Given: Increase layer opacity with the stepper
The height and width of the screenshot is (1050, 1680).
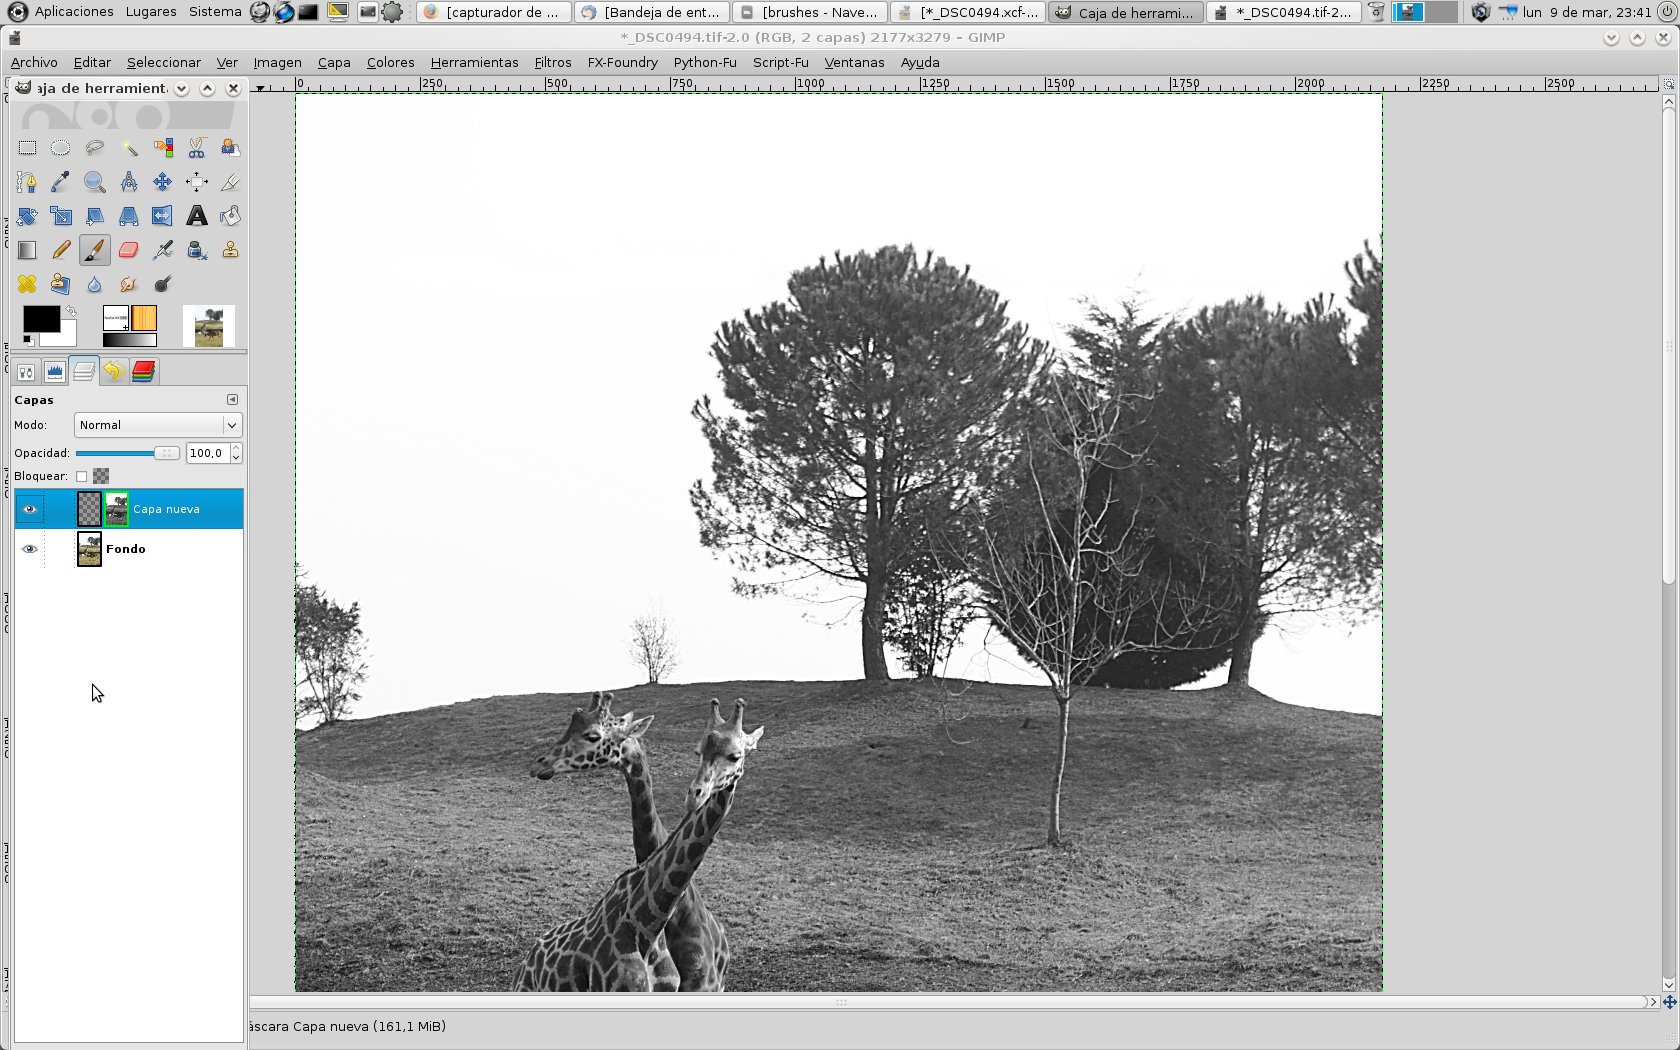Looking at the screenshot, I should [x=236, y=449].
